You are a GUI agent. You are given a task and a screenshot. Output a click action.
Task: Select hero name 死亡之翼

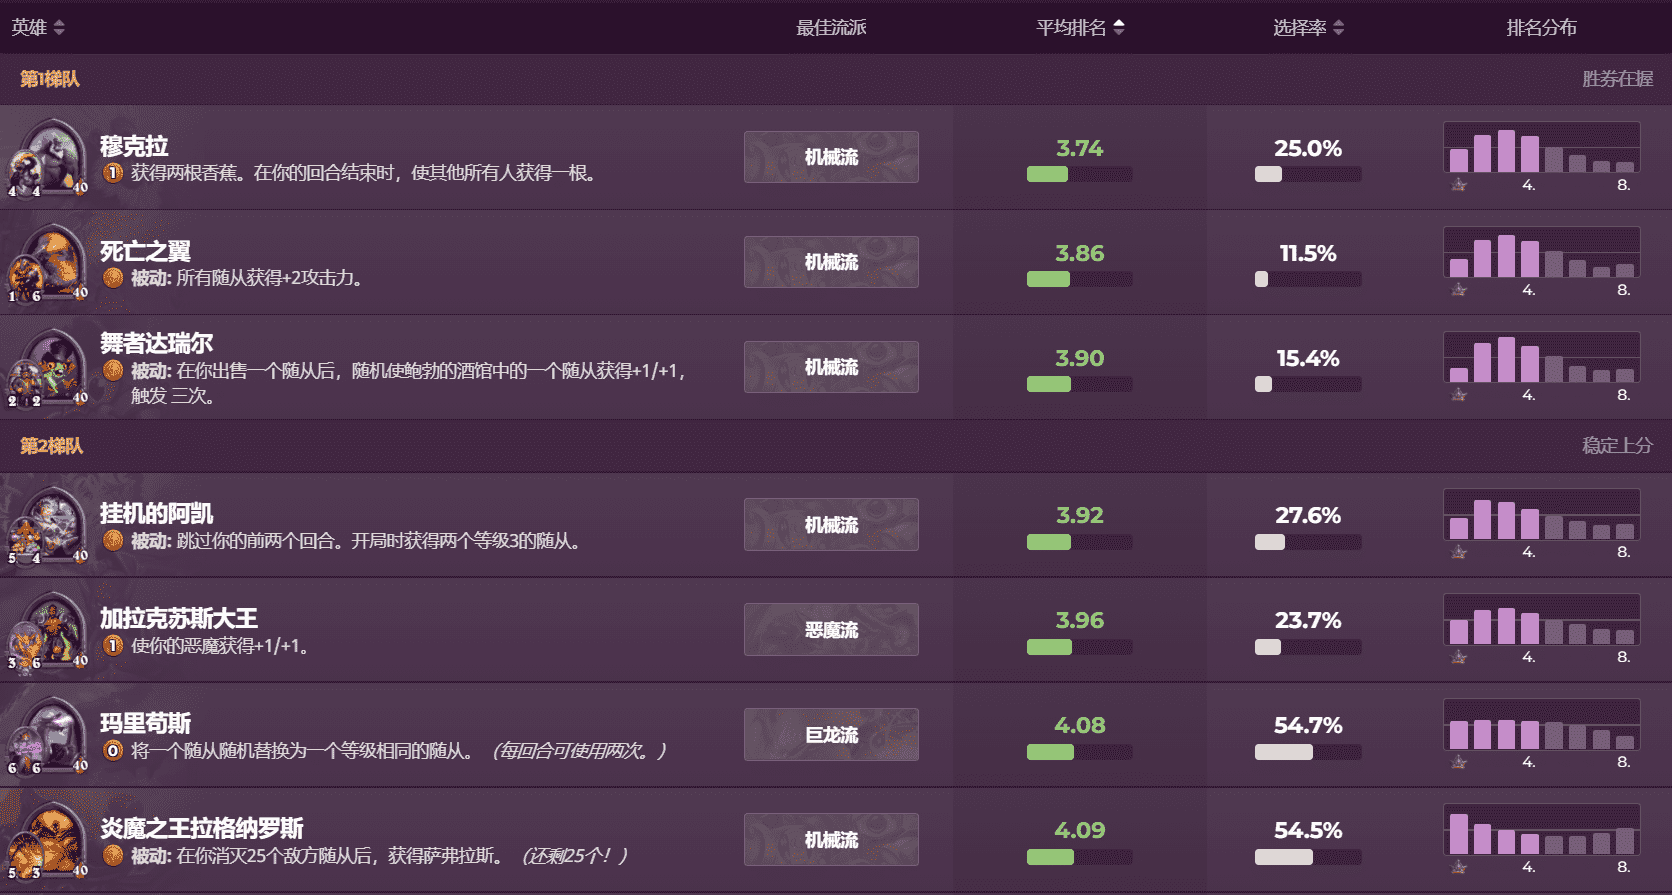coord(145,251)
